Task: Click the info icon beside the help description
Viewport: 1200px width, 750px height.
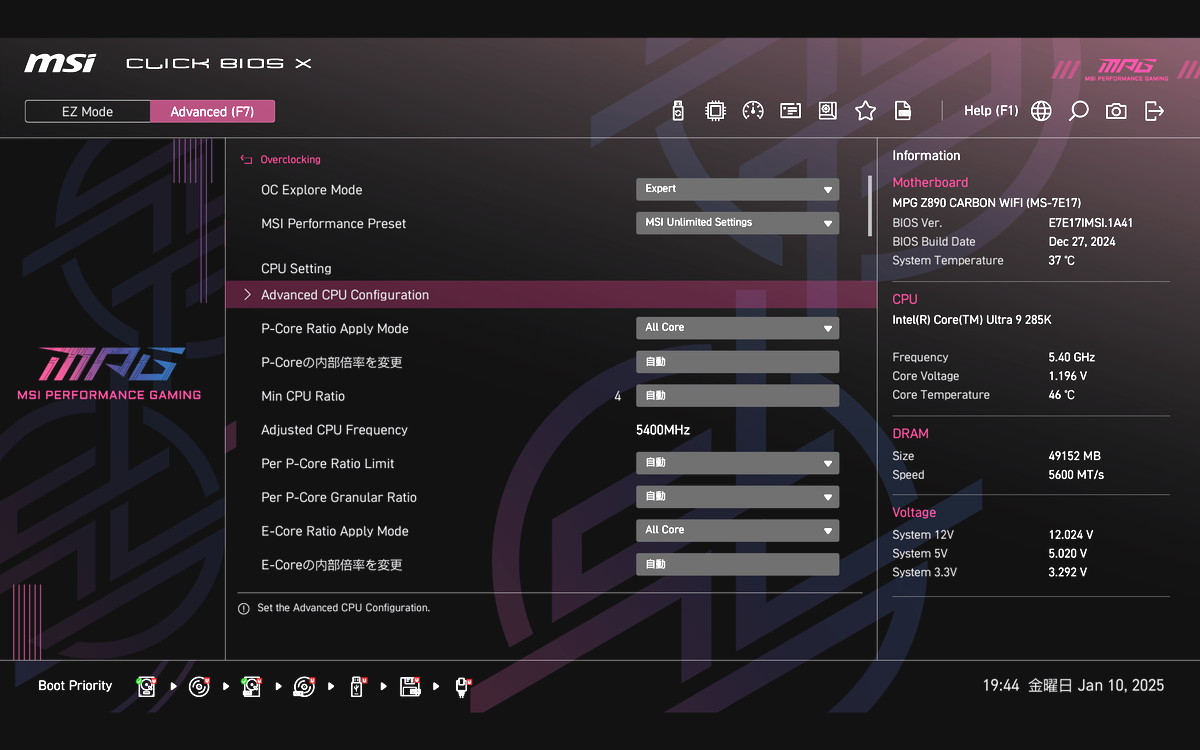Action: [243, 608]
